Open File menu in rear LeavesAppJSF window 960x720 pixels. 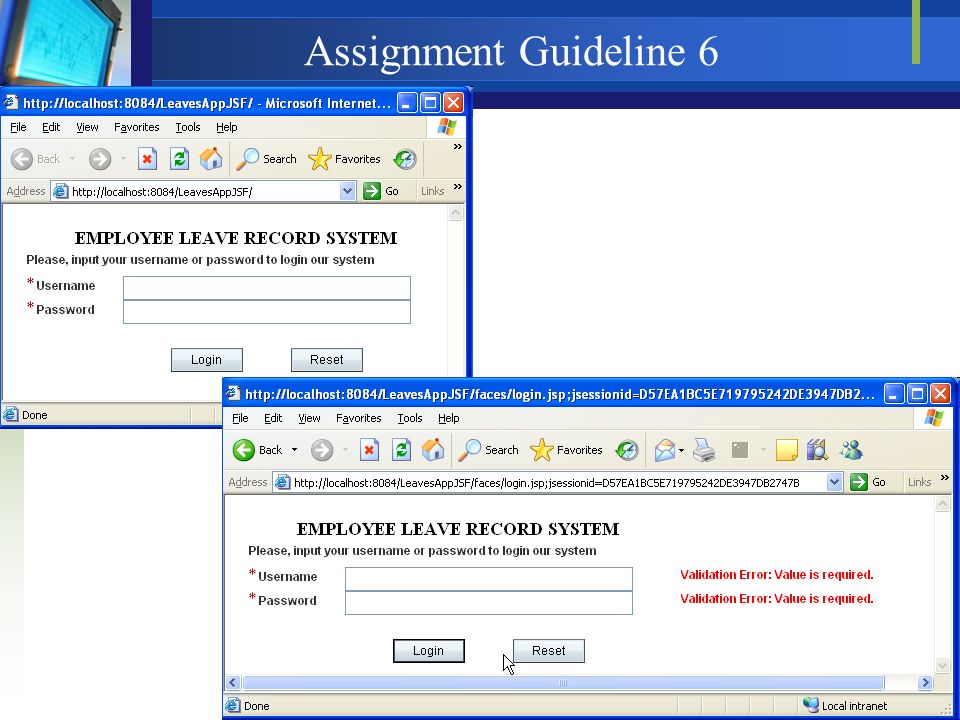[18, 127]
